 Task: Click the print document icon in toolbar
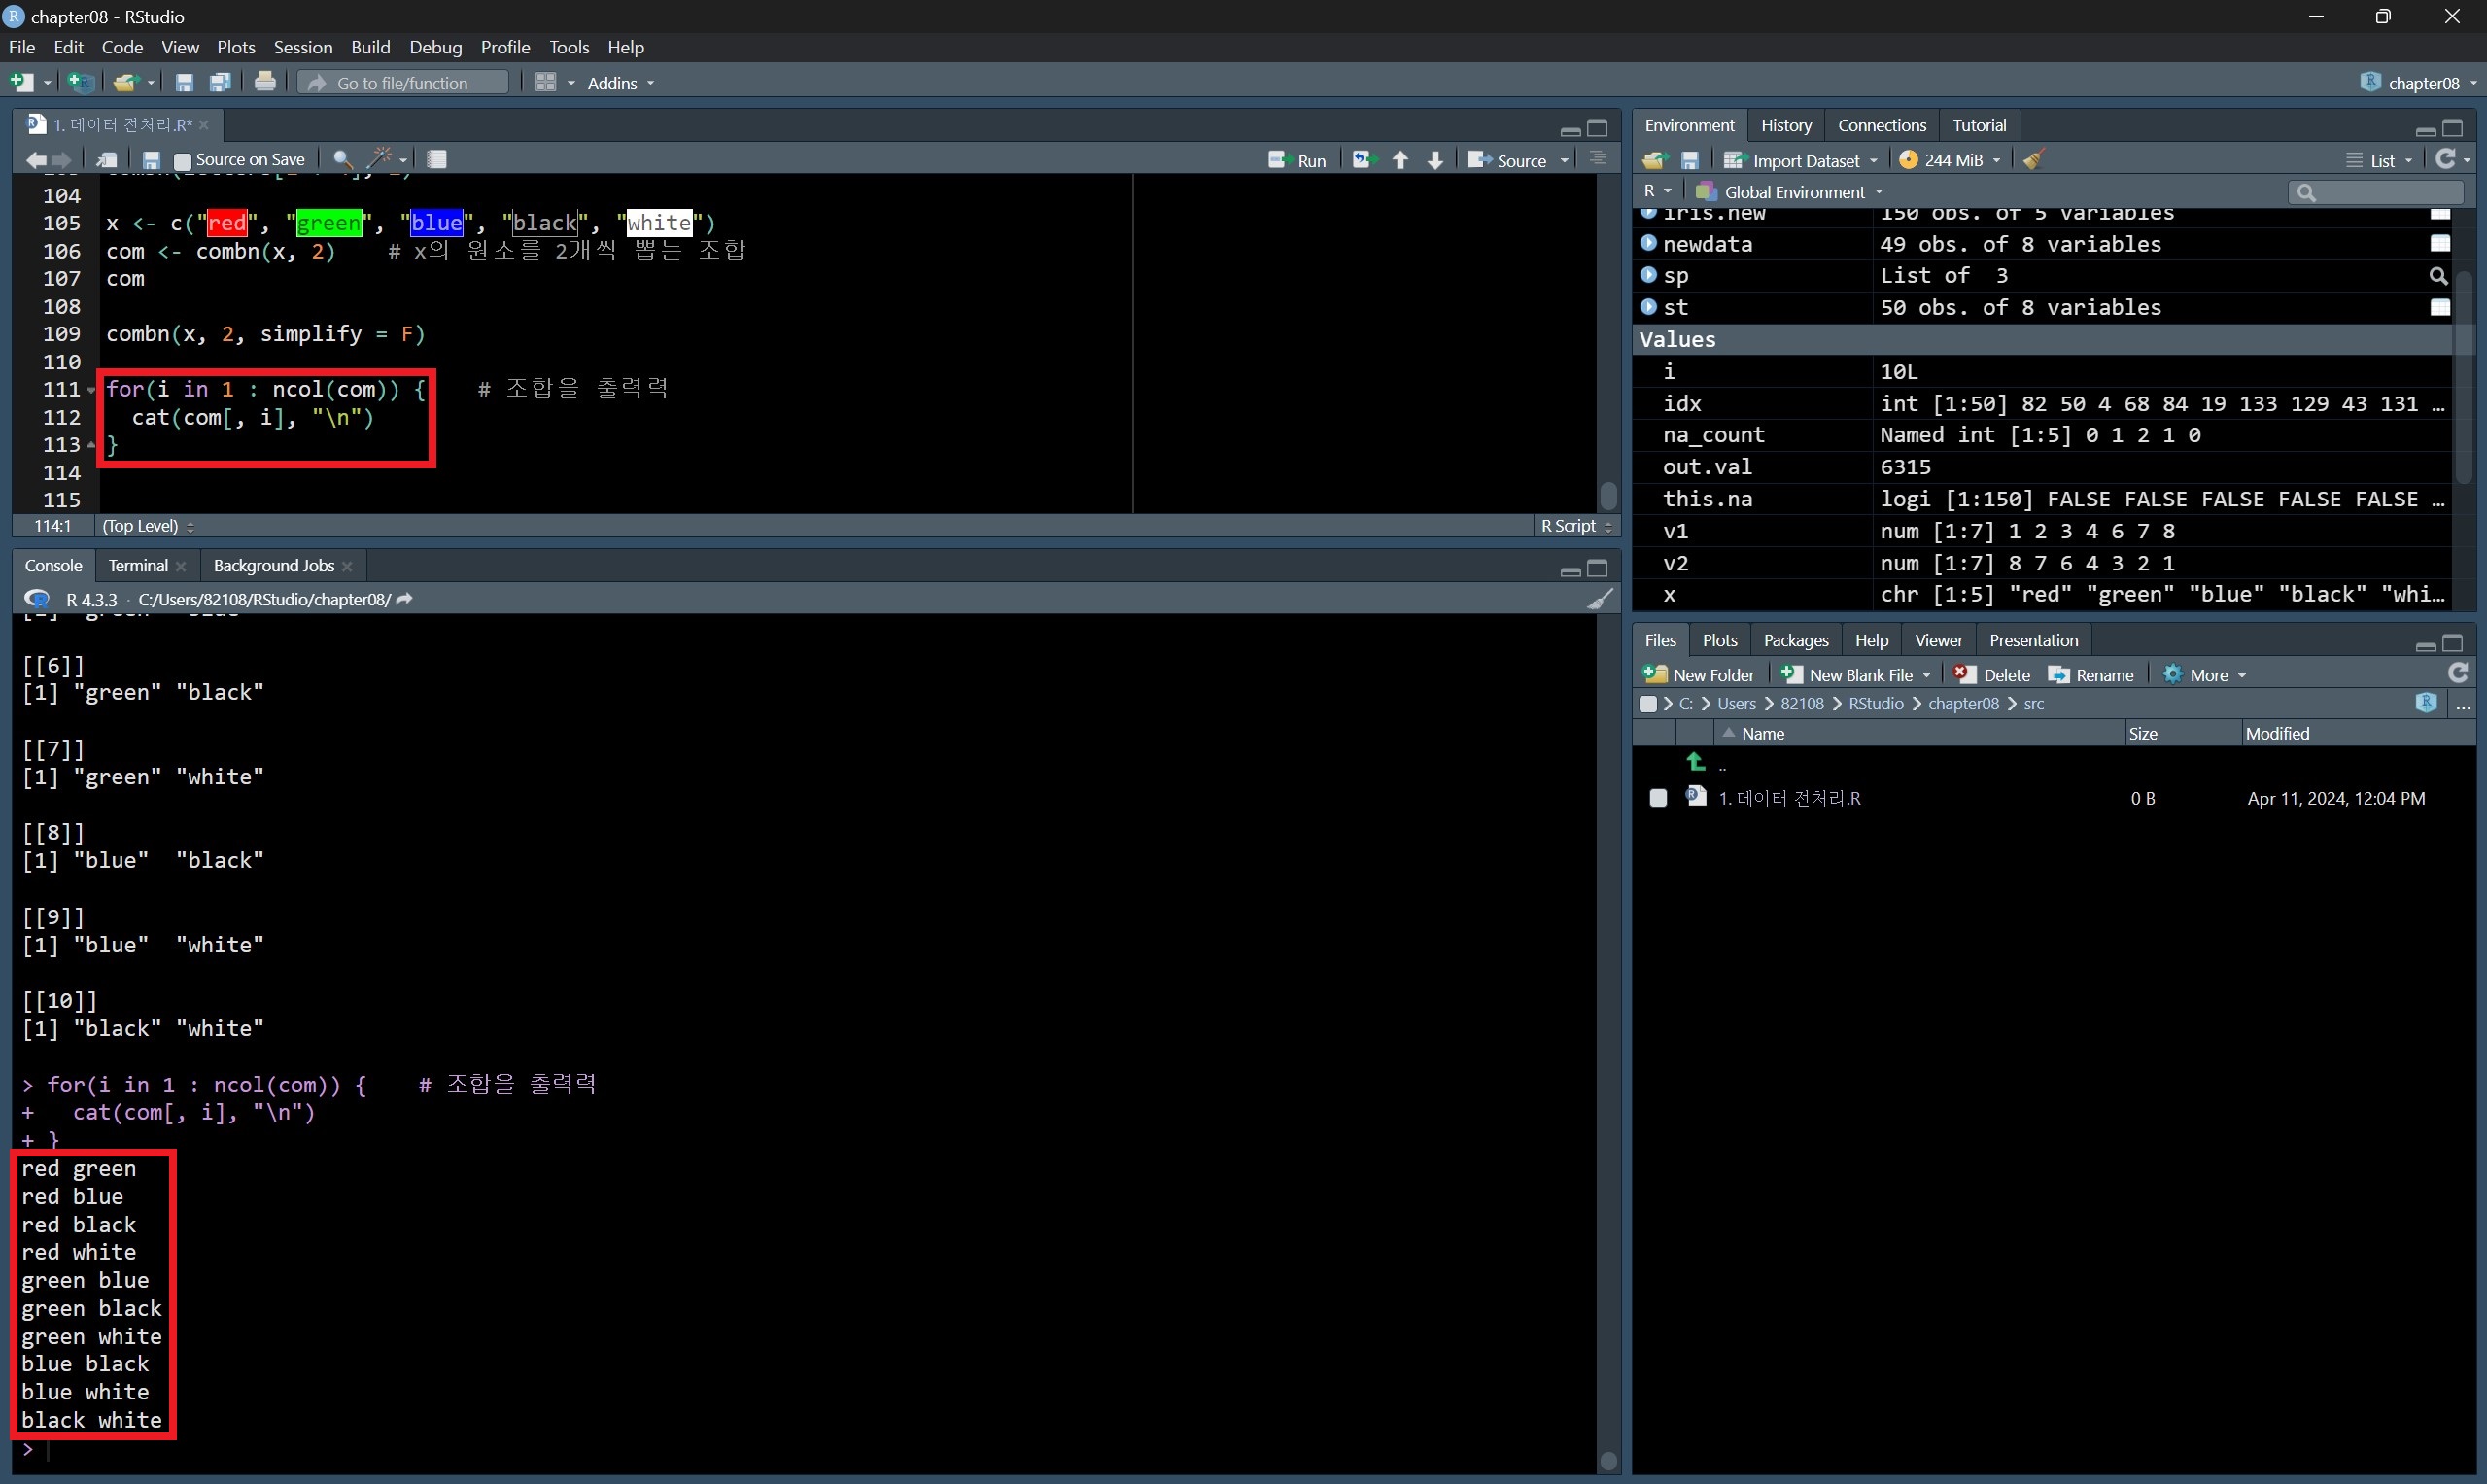coord(265,83)
